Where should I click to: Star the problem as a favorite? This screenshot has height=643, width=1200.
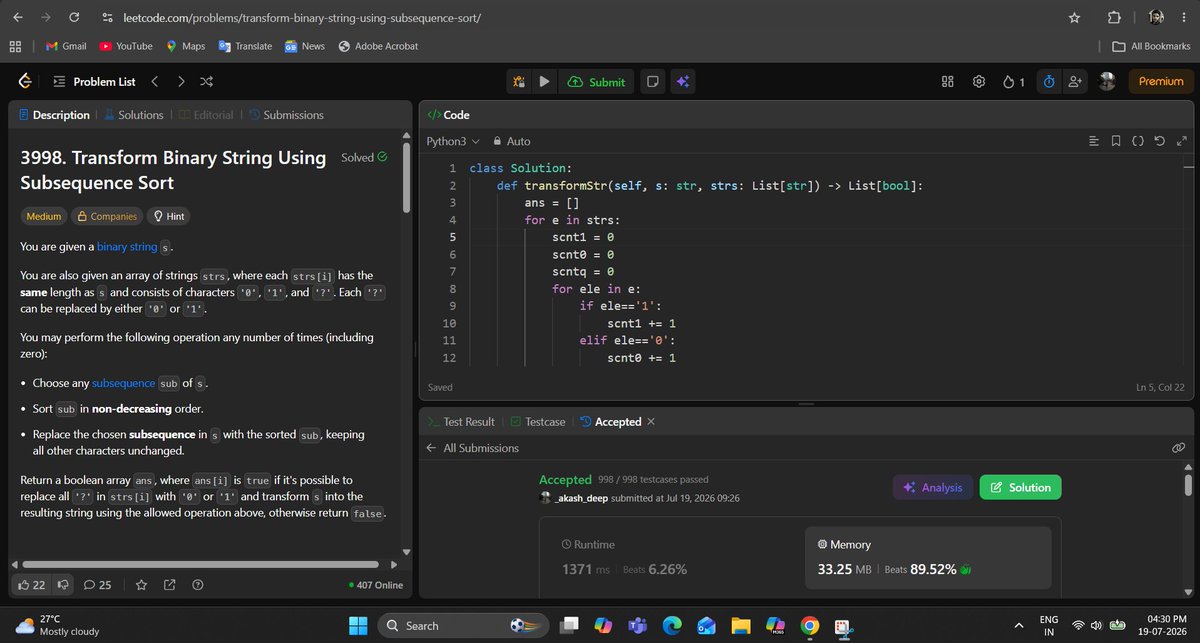[141, 585]
